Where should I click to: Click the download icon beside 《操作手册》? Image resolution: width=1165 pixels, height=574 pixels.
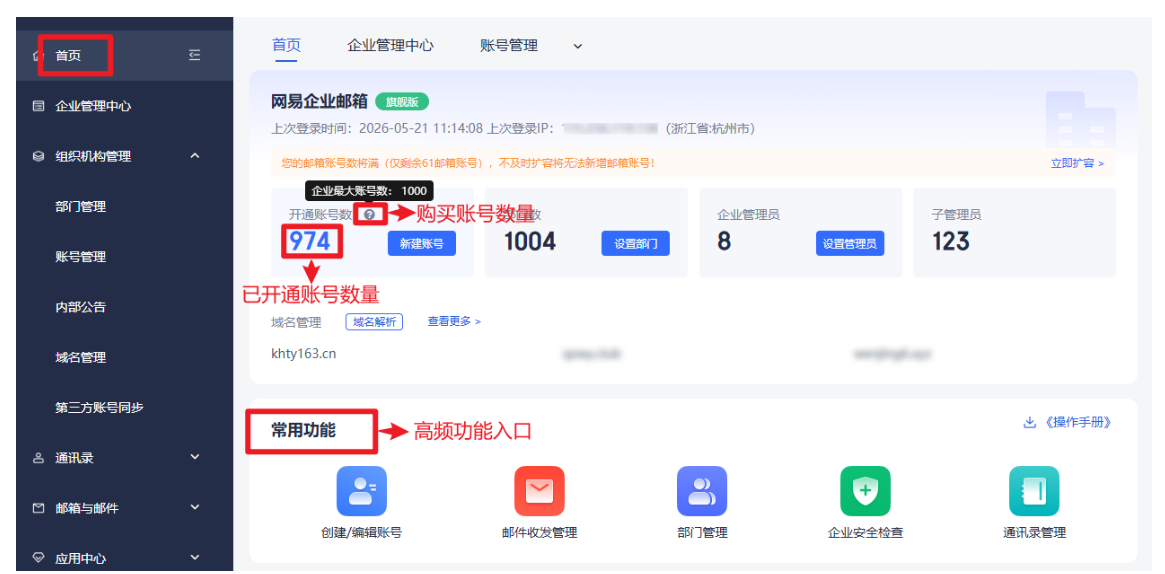1030,423
